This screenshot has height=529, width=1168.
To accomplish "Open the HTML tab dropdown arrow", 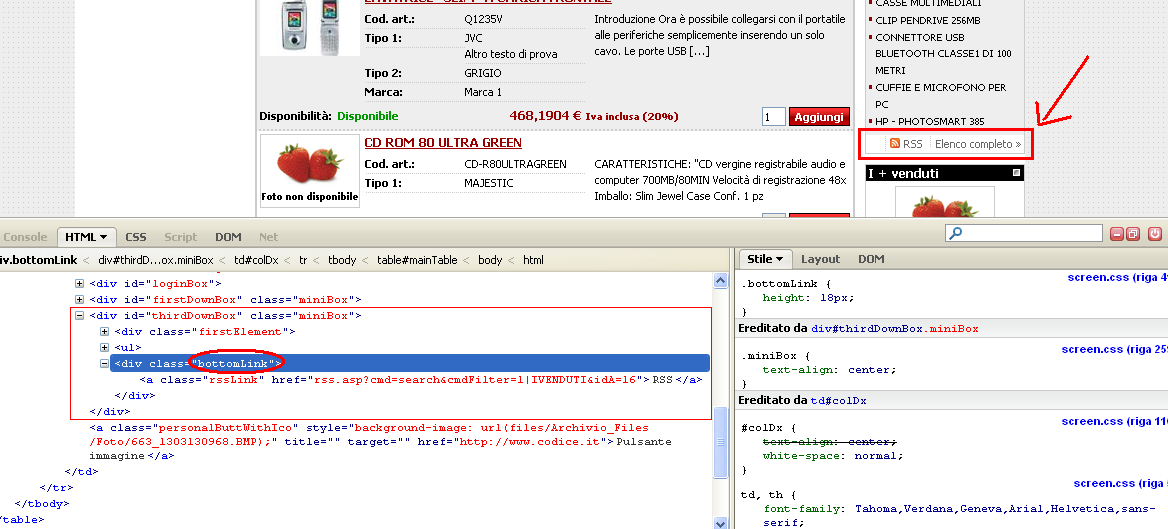I will [x=103, y=238].
